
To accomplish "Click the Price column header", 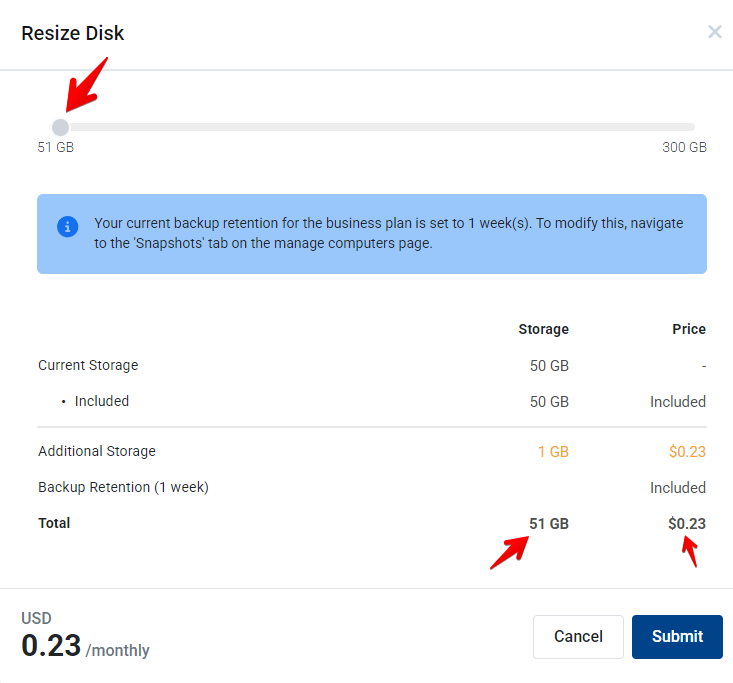I will 688,329.
